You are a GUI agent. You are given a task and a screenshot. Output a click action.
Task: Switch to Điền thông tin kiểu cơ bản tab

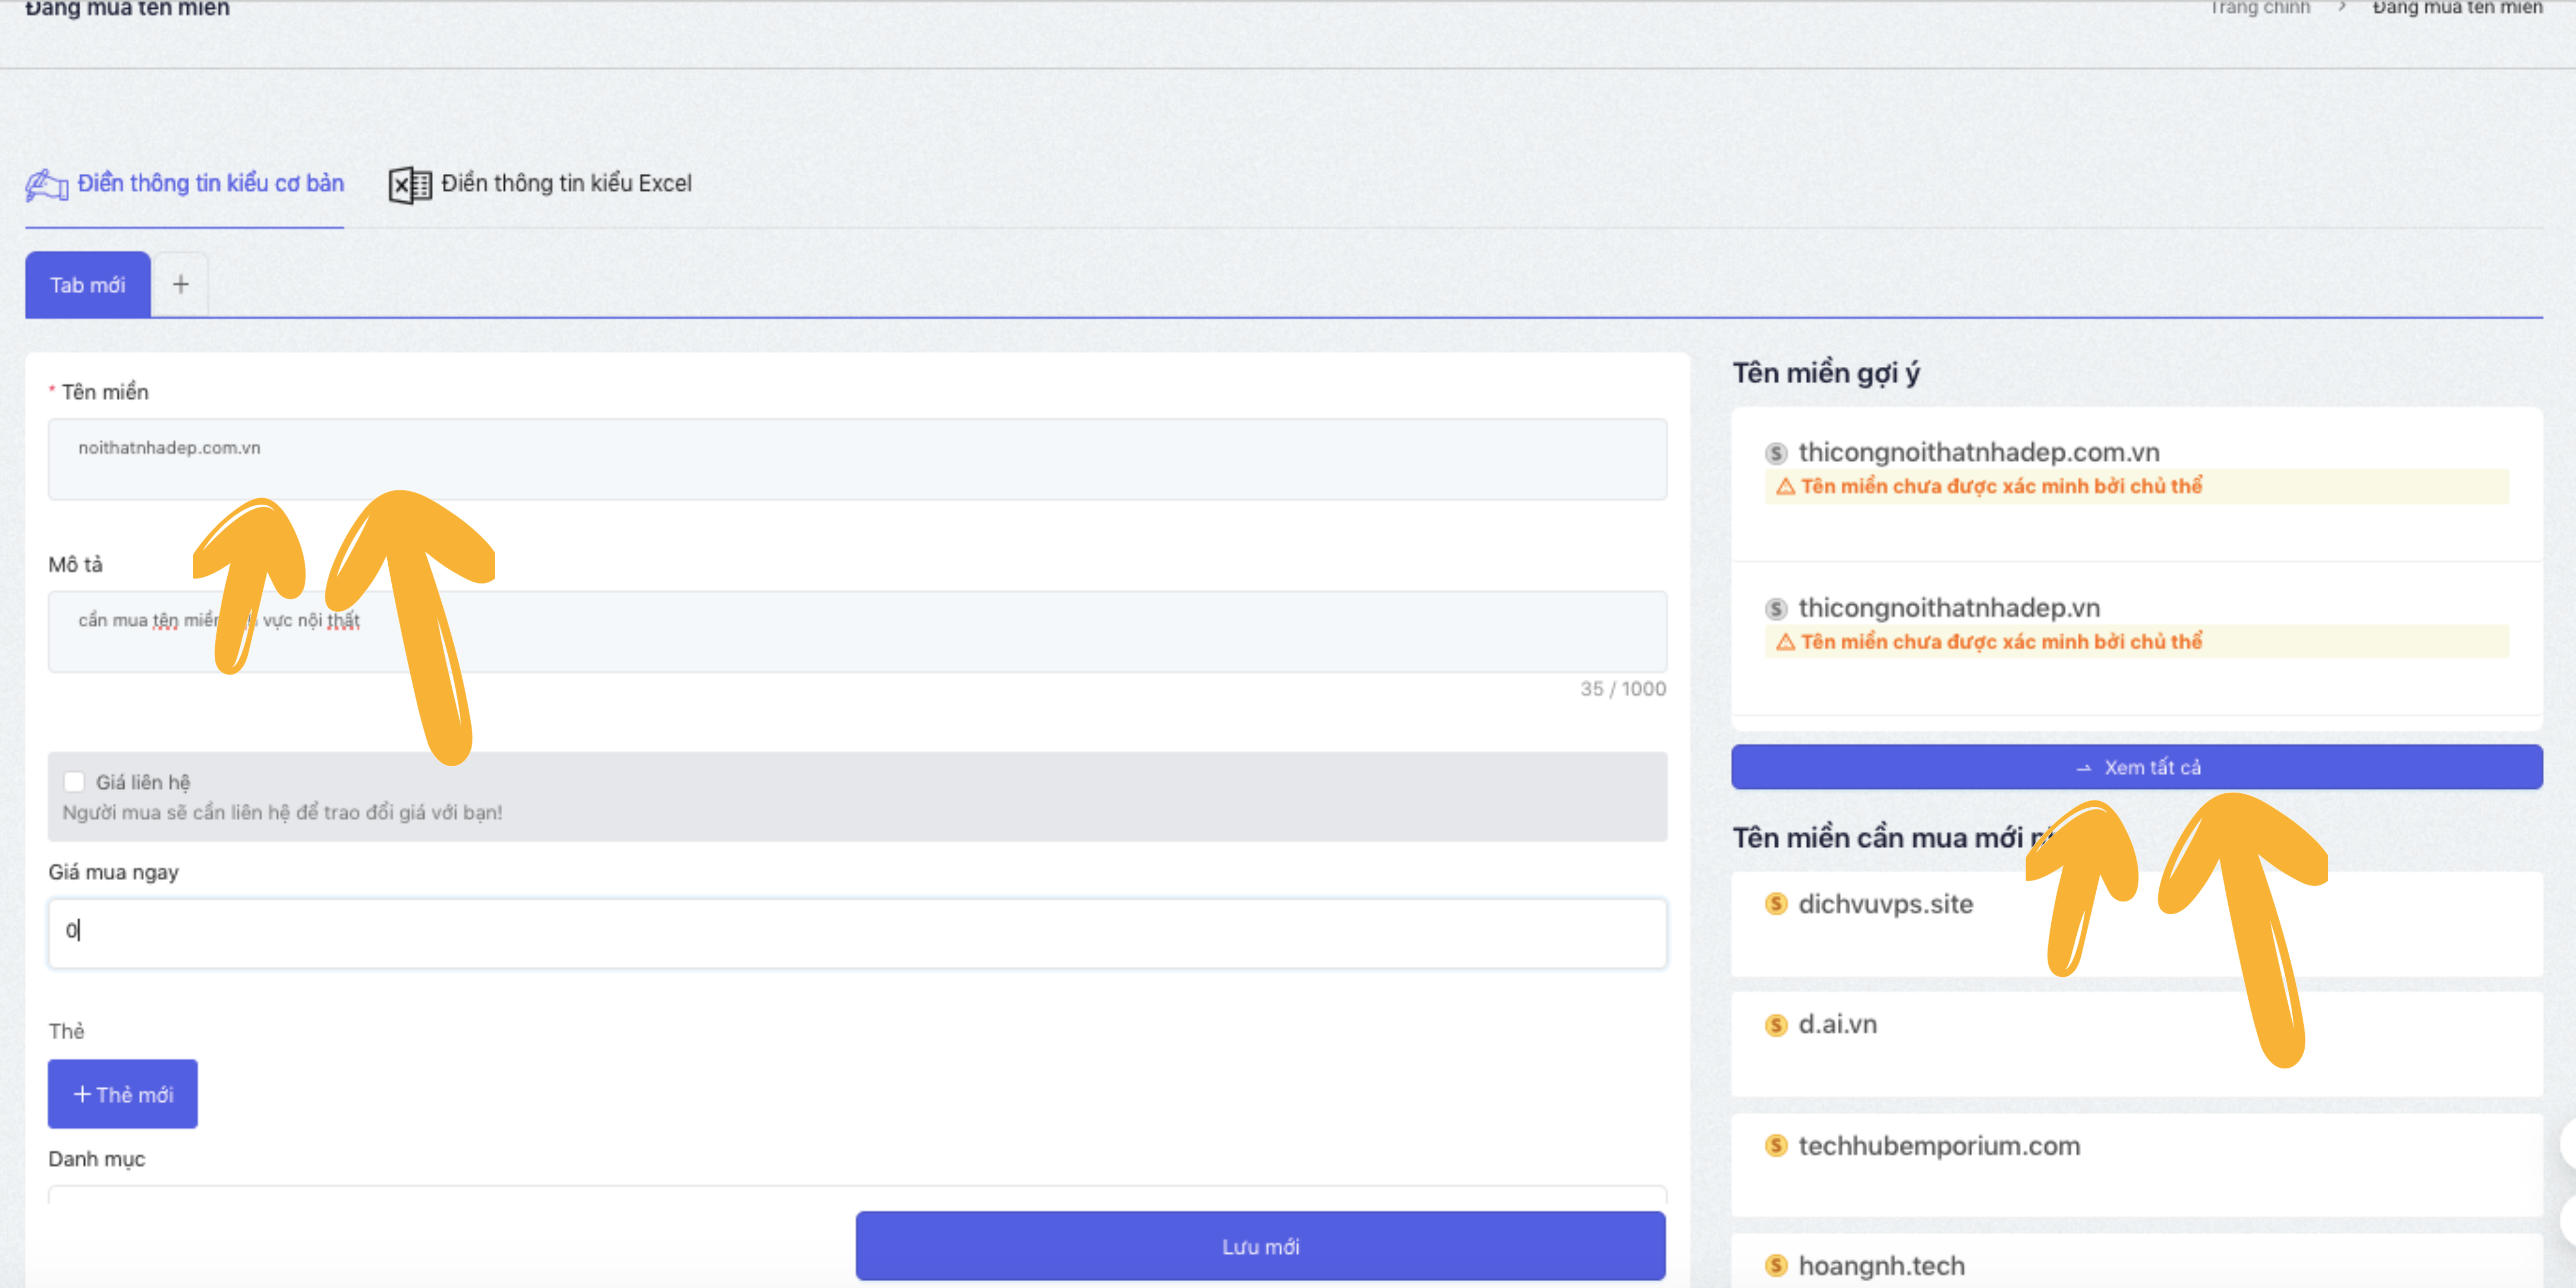[185, 184]
